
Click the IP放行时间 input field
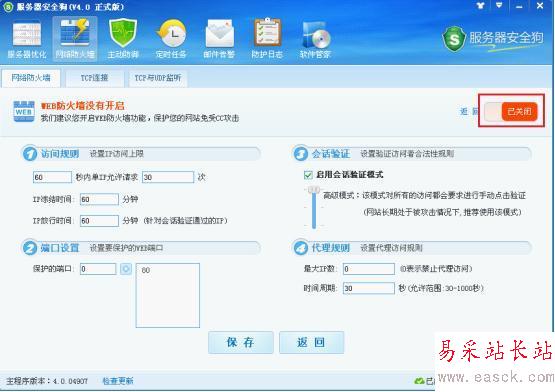99,221
